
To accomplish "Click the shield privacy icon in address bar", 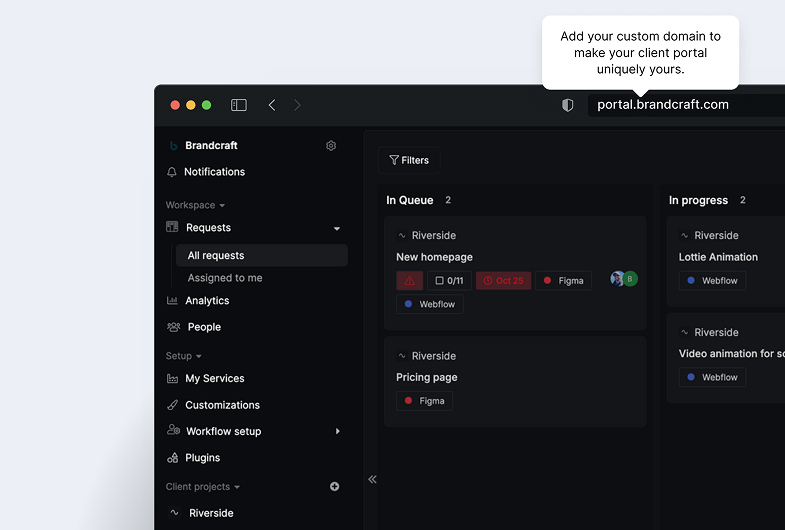I will click(568, 105).
